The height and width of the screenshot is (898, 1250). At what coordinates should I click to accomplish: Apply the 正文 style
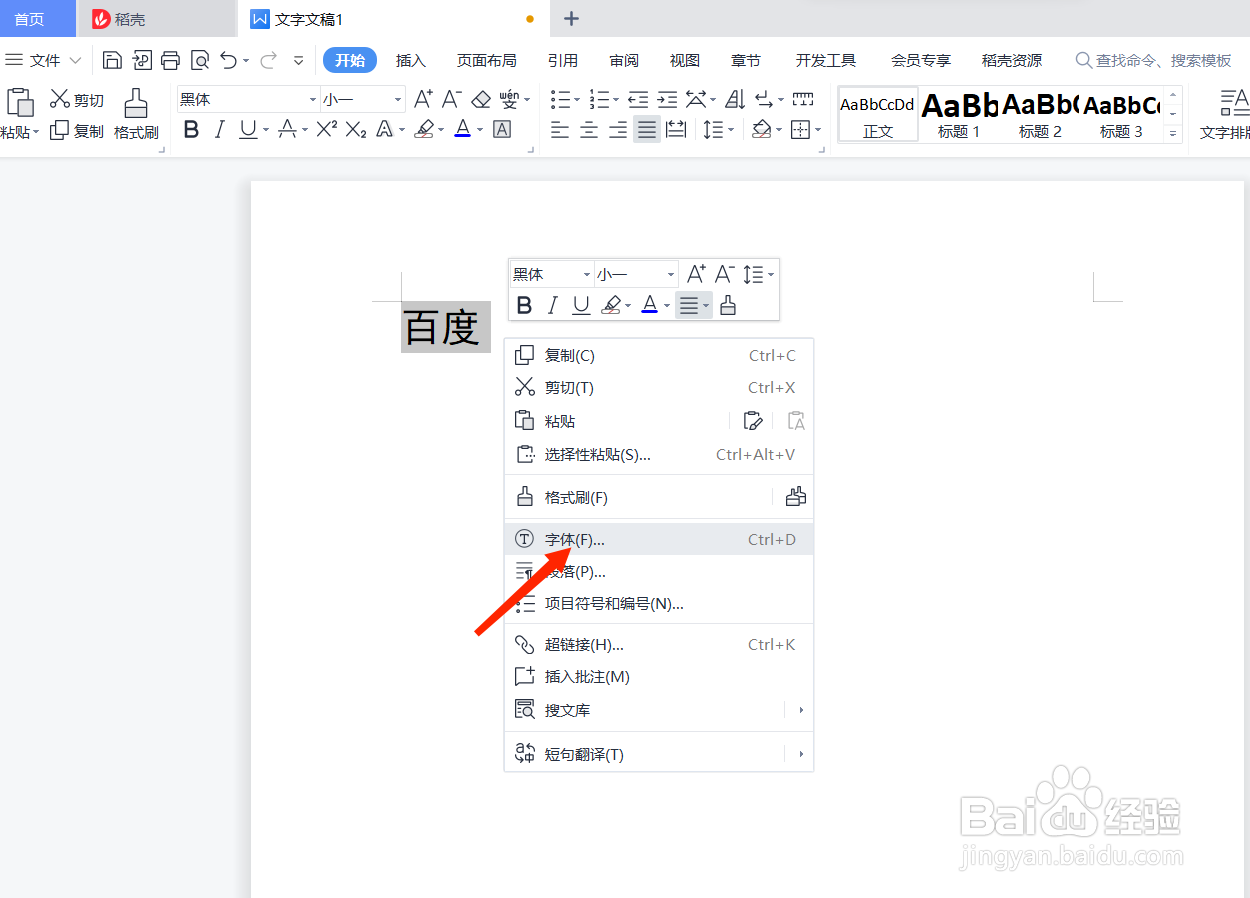pyautogui.click(x=878, y=114)
